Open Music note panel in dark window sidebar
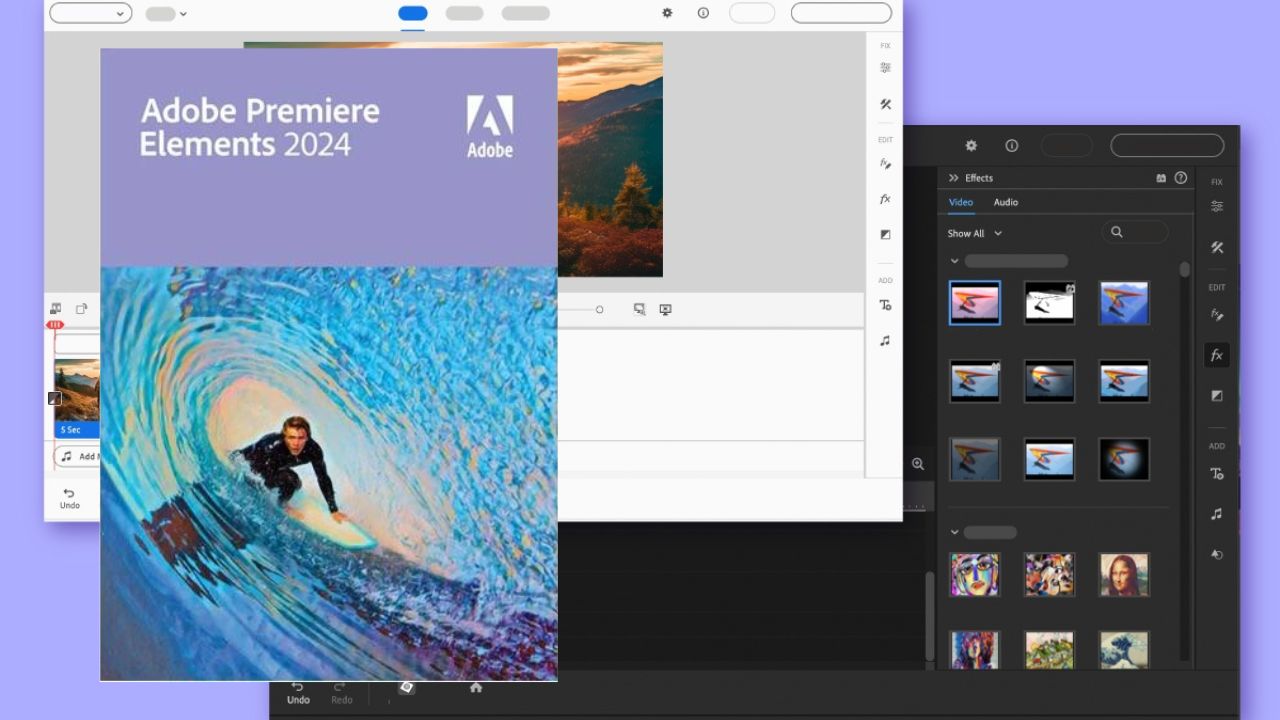The width and height of the screenshot is (1280, 720). point(1217,514)
